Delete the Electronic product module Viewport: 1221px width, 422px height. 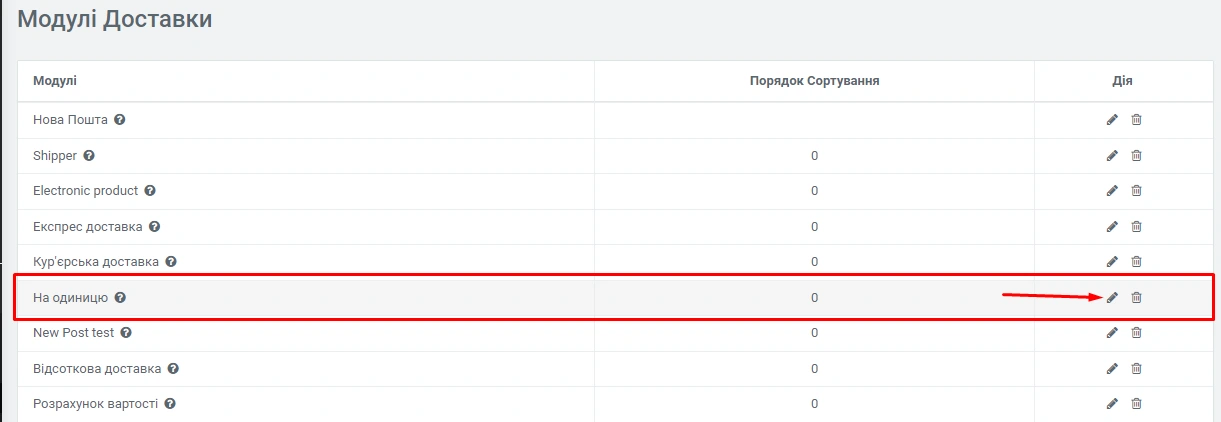pos(1136,191)
